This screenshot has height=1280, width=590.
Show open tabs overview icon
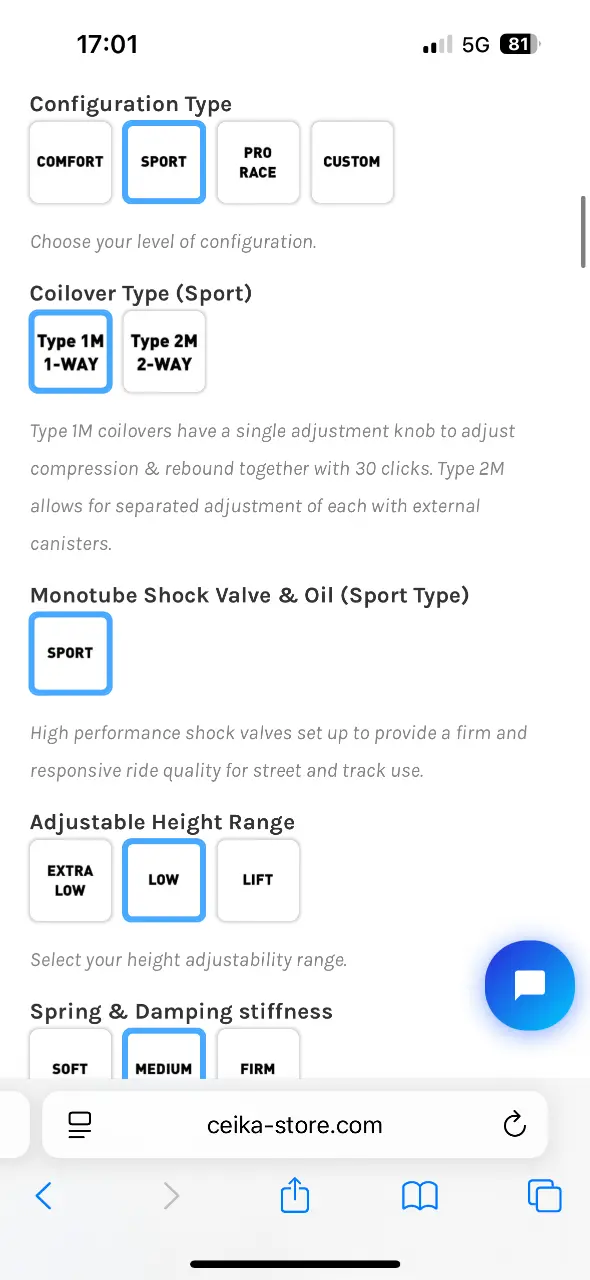(544, 1196)
